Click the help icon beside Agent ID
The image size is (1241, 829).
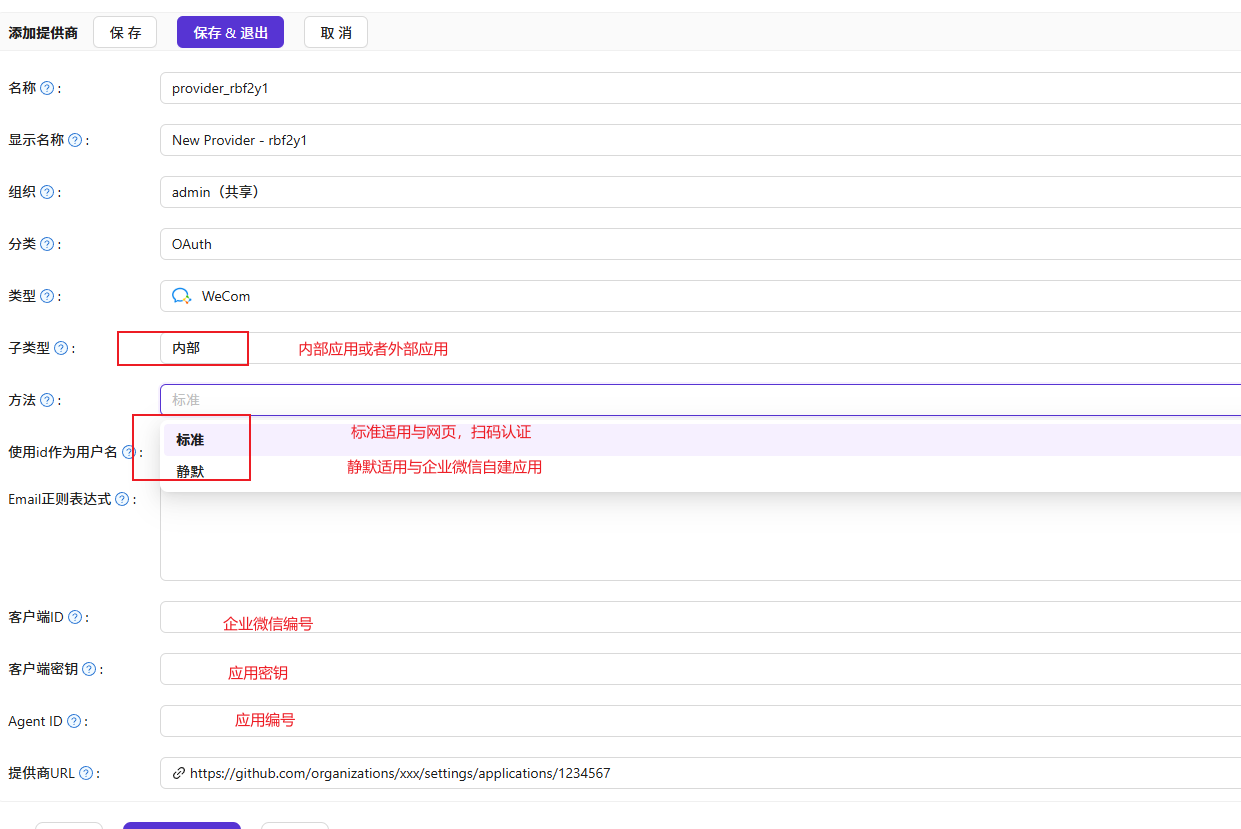pyautogui.click(x=74, y=721)
